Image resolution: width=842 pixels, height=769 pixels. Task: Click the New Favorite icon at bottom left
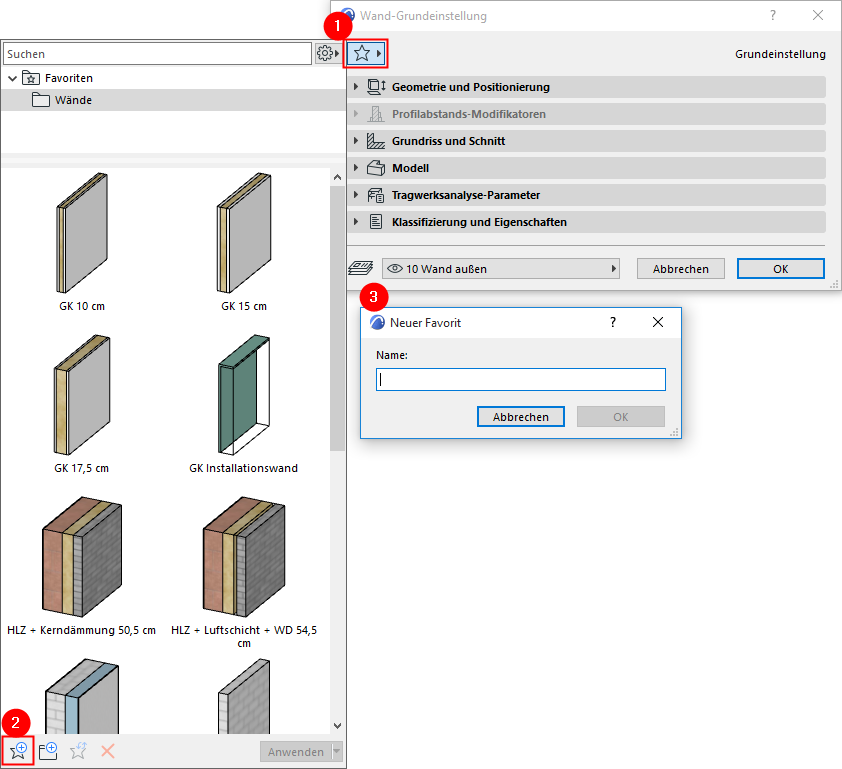pyautogui.click(x=18, y=750)
